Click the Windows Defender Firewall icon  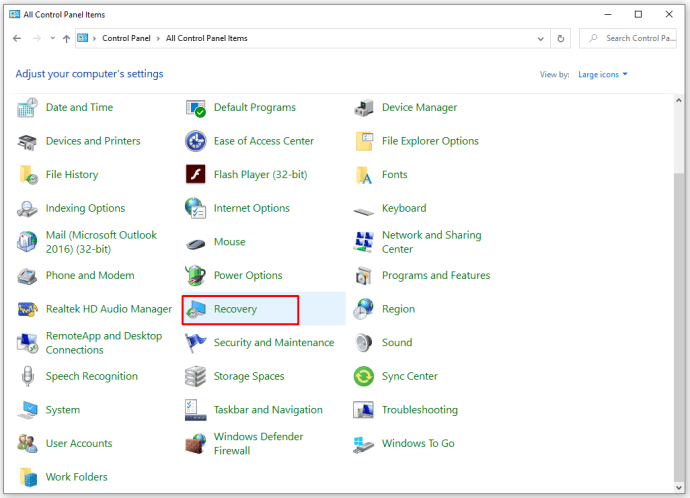[x=195, y=443]
